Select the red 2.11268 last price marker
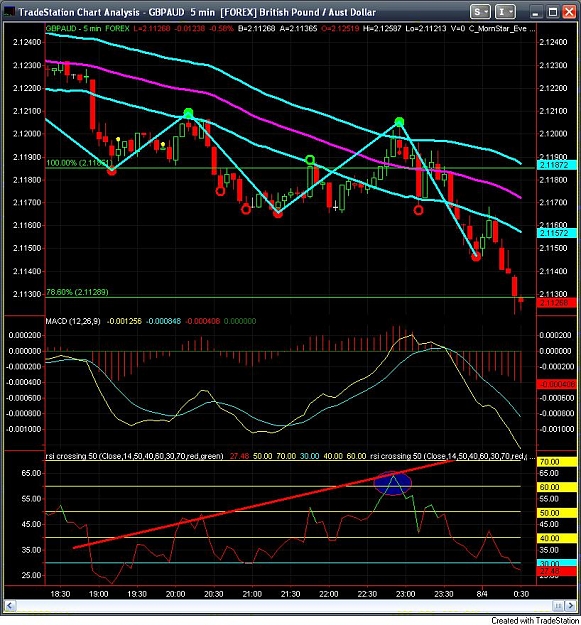581x625 pixels. (x=557, y=303)
